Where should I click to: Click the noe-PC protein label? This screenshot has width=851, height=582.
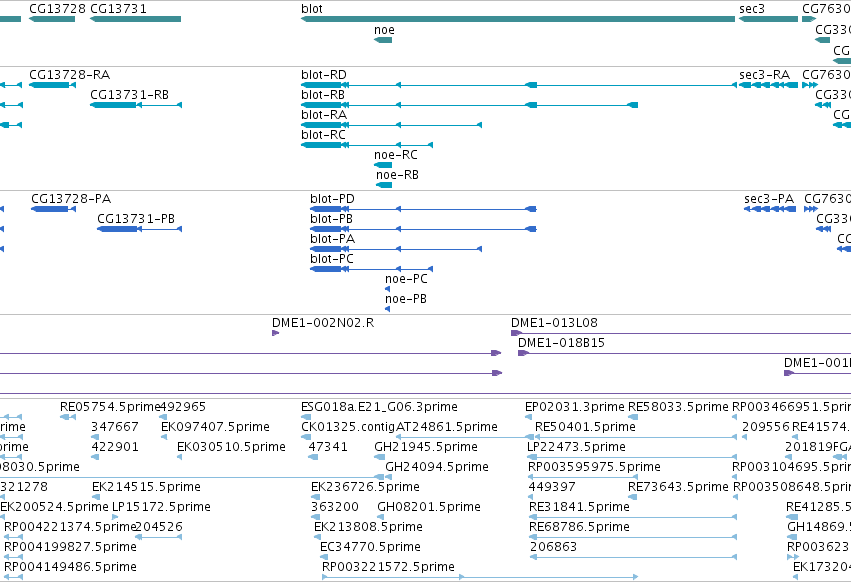tap(406, 279)
